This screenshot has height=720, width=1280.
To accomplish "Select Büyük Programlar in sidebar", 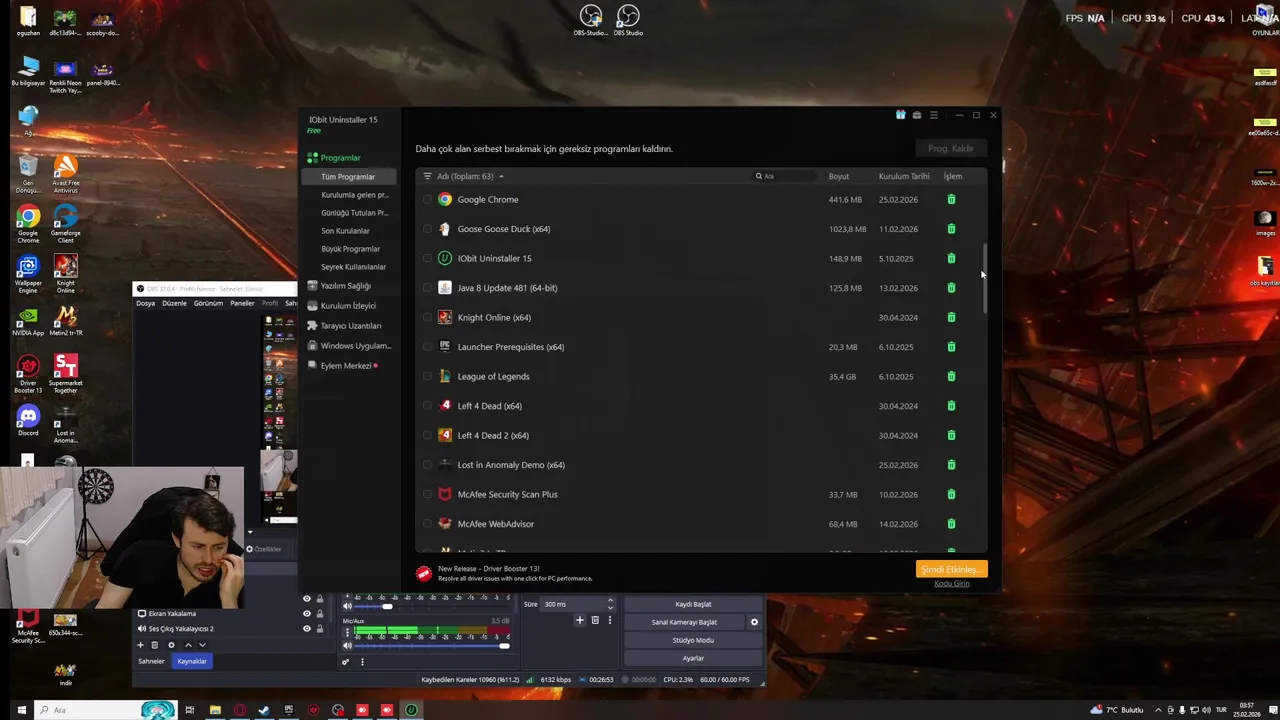I will click(350, 249).
